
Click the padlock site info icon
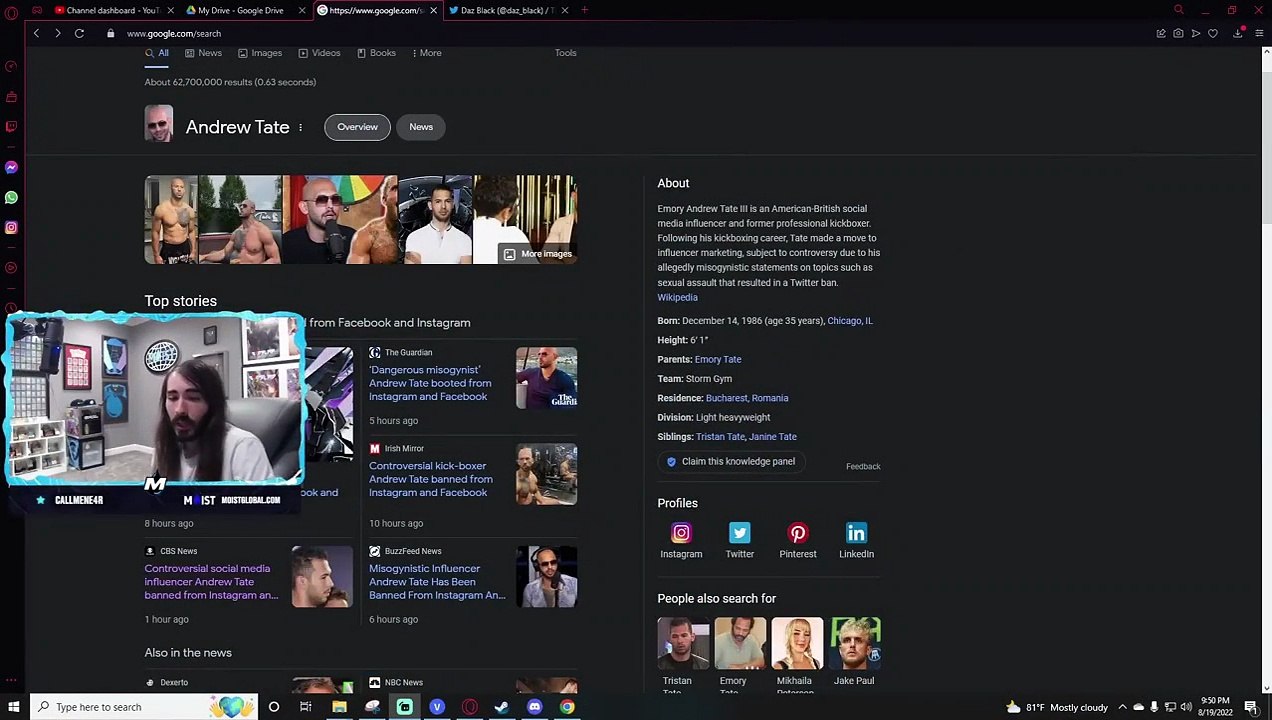point(110,33)
